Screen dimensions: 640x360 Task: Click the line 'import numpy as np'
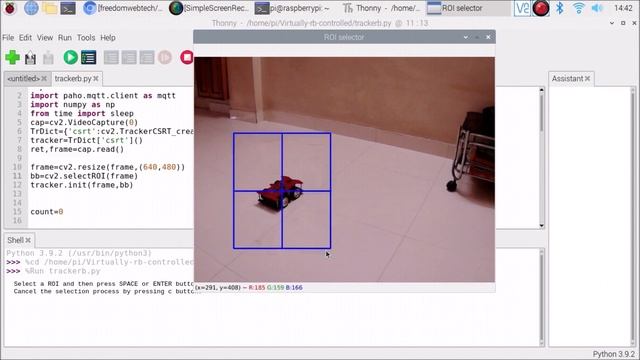72,104
